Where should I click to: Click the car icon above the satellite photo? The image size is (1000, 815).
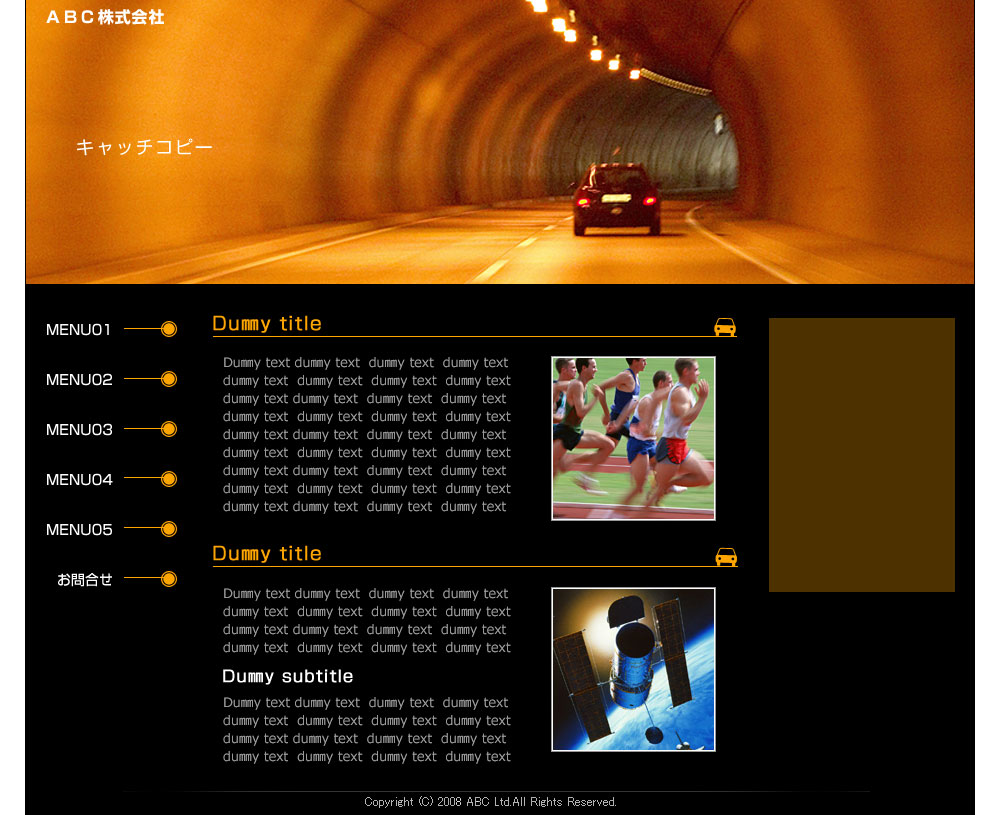pos(726,557)
